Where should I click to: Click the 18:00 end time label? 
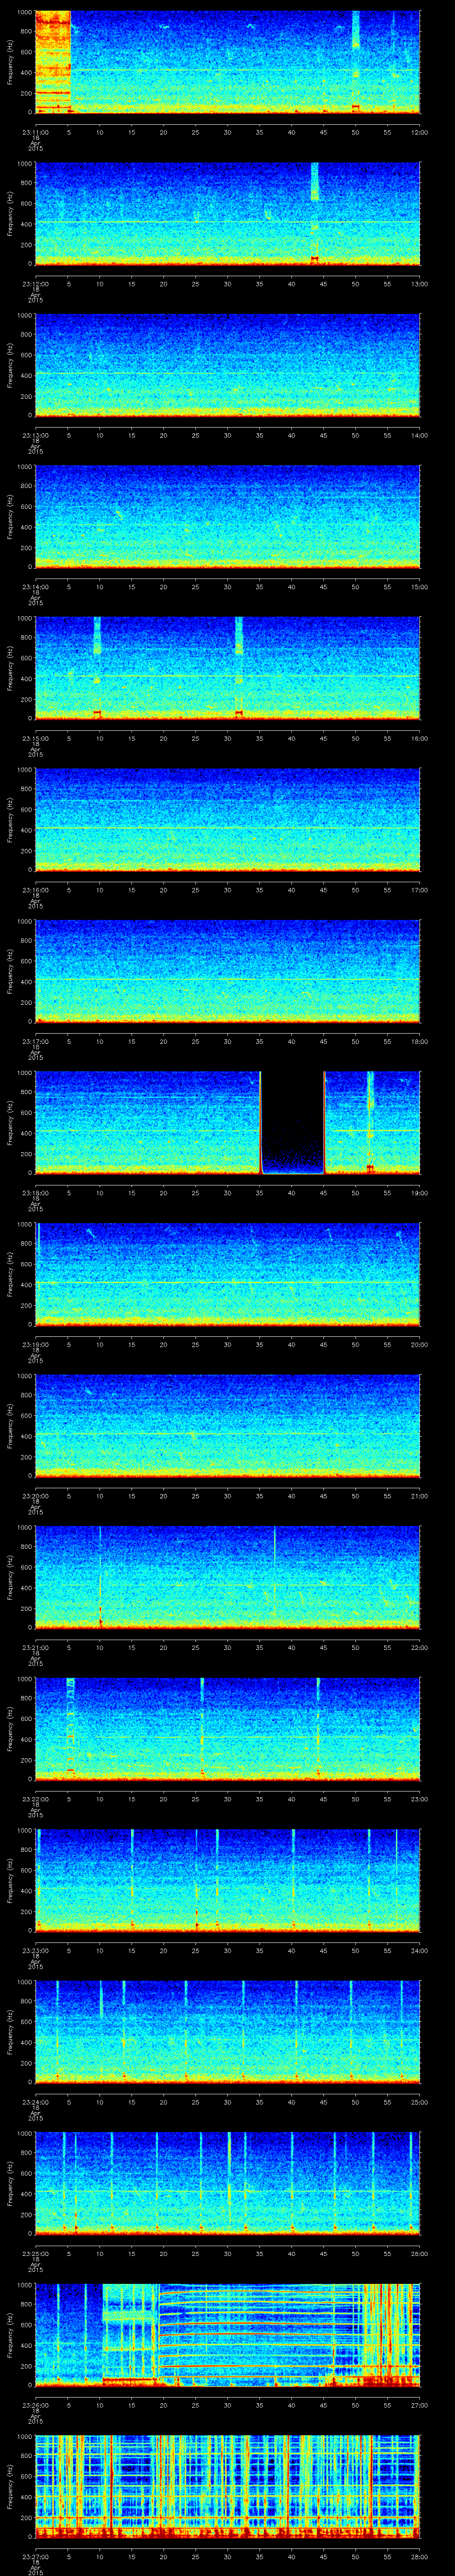(x=419, y=1041)
